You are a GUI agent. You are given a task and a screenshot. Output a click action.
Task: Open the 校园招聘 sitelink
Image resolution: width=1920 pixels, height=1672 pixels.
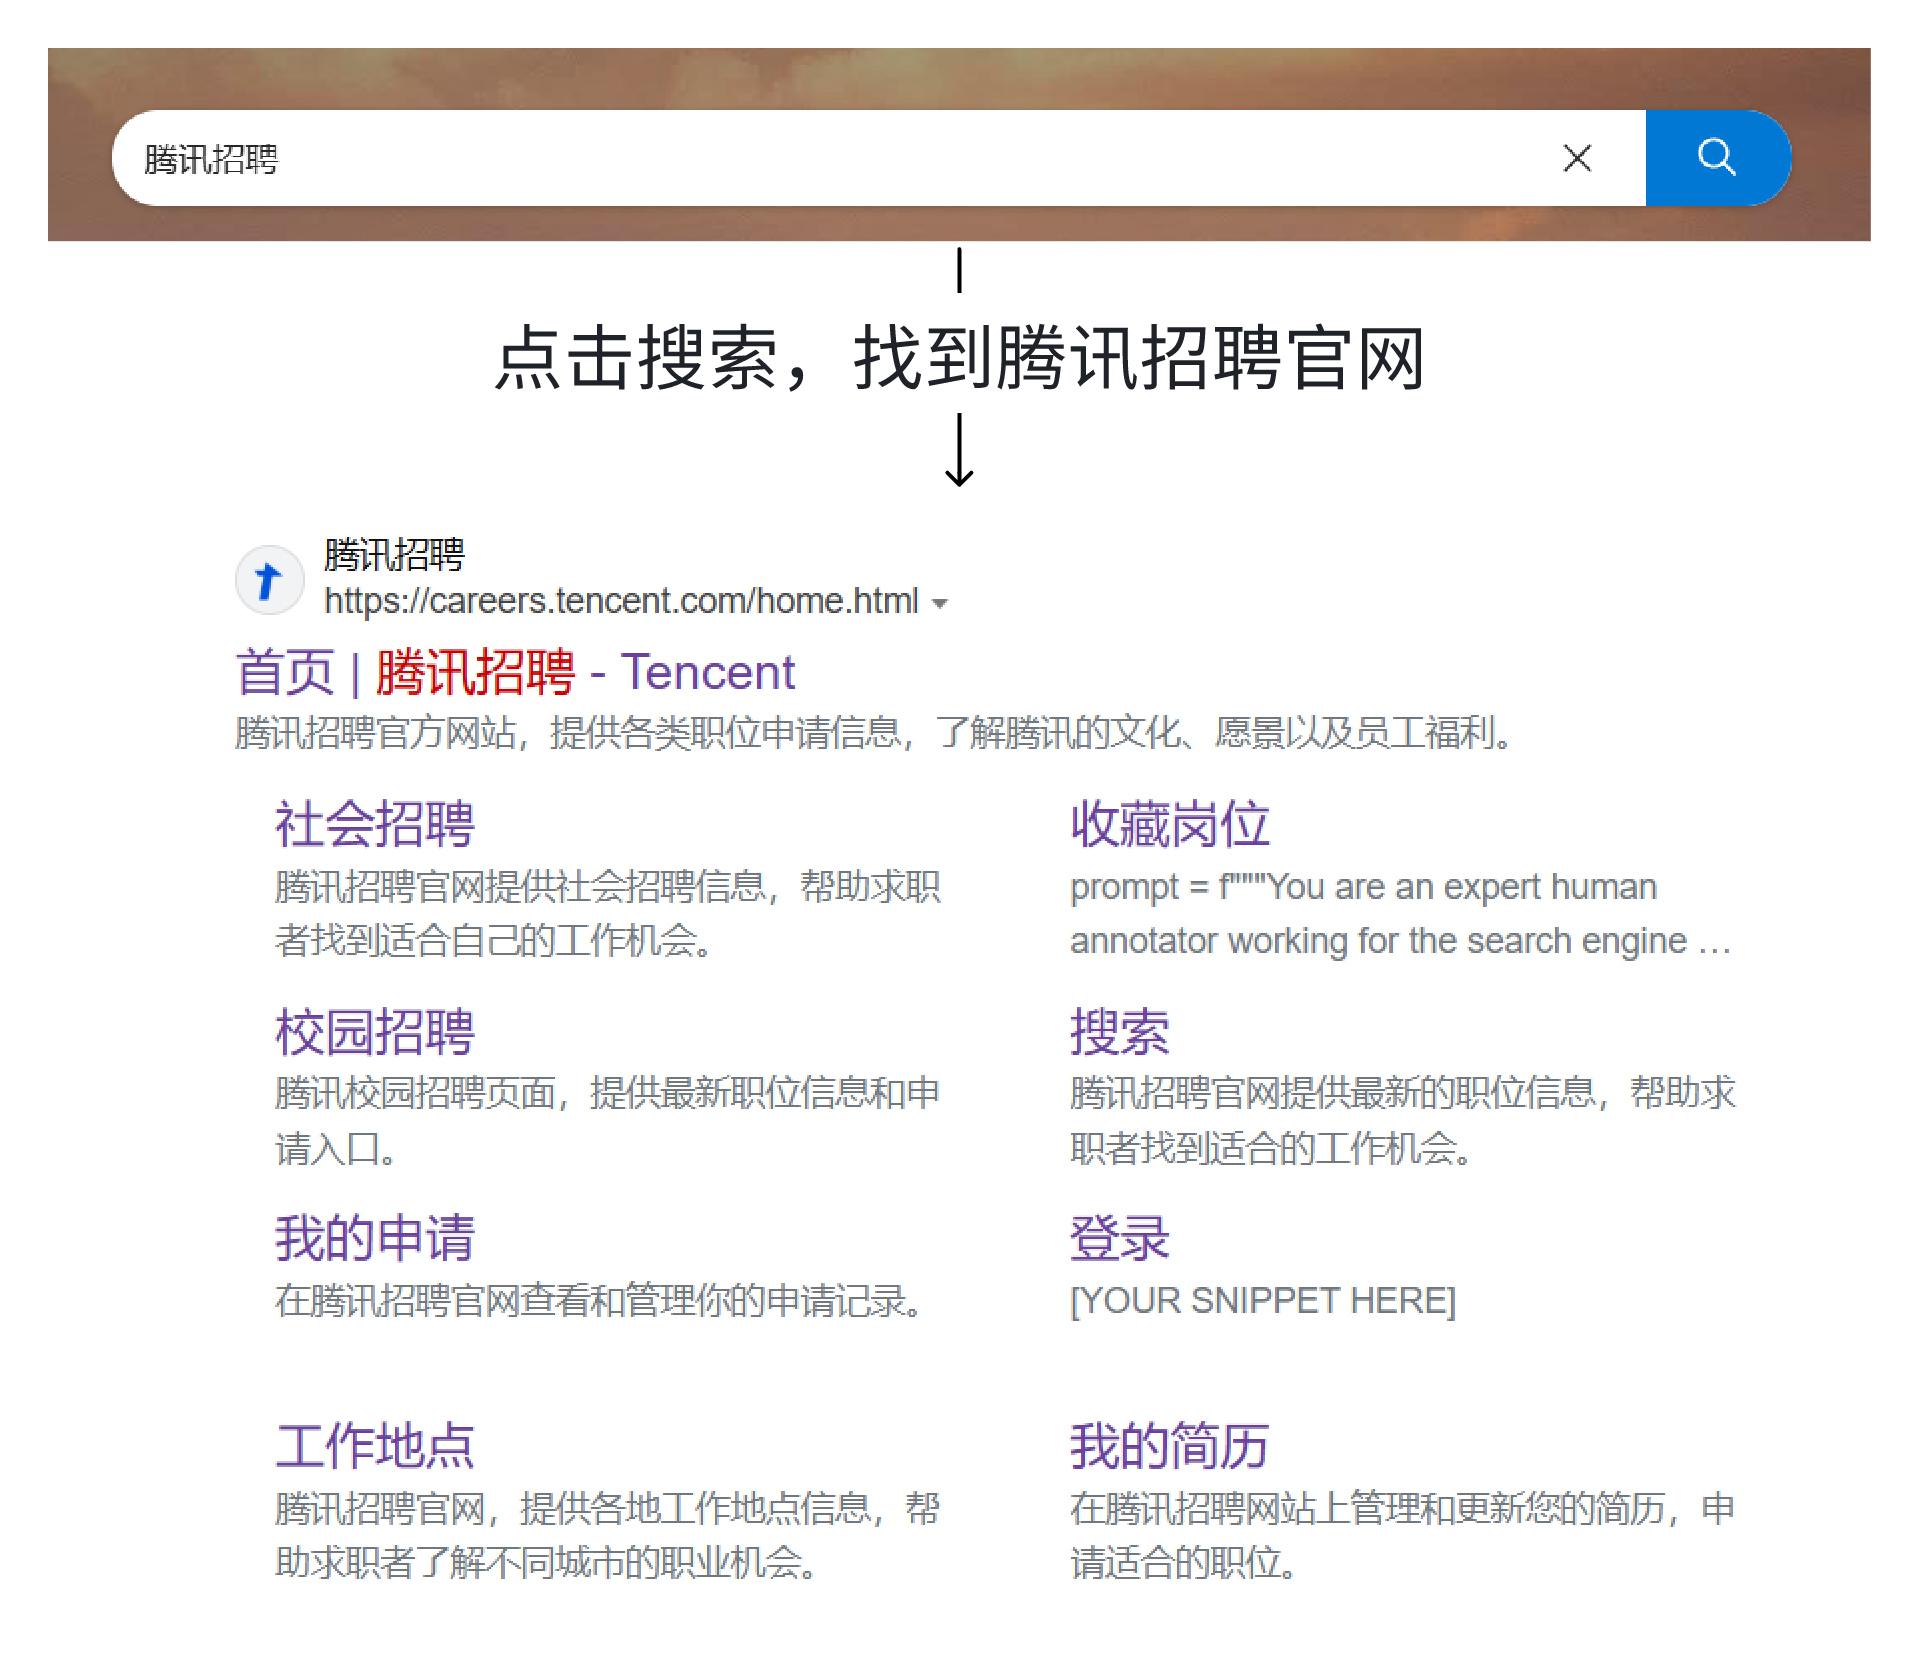(374, 1032)
